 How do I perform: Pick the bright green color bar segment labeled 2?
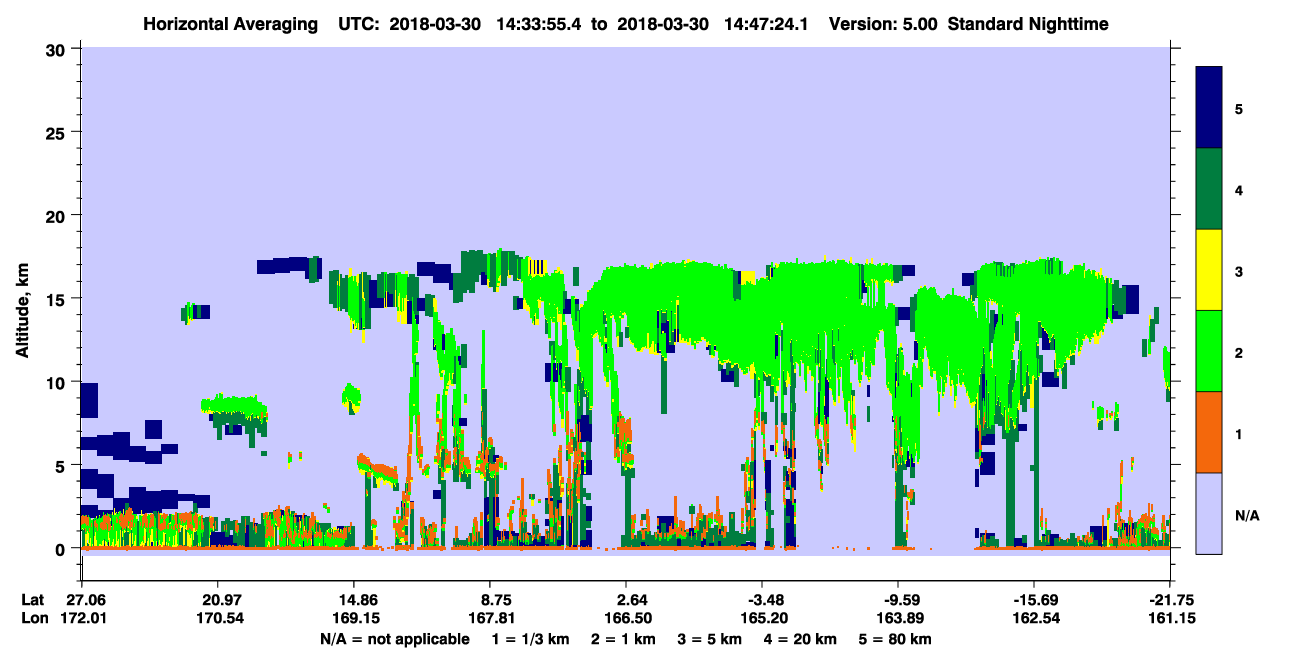coord(1209,350)
